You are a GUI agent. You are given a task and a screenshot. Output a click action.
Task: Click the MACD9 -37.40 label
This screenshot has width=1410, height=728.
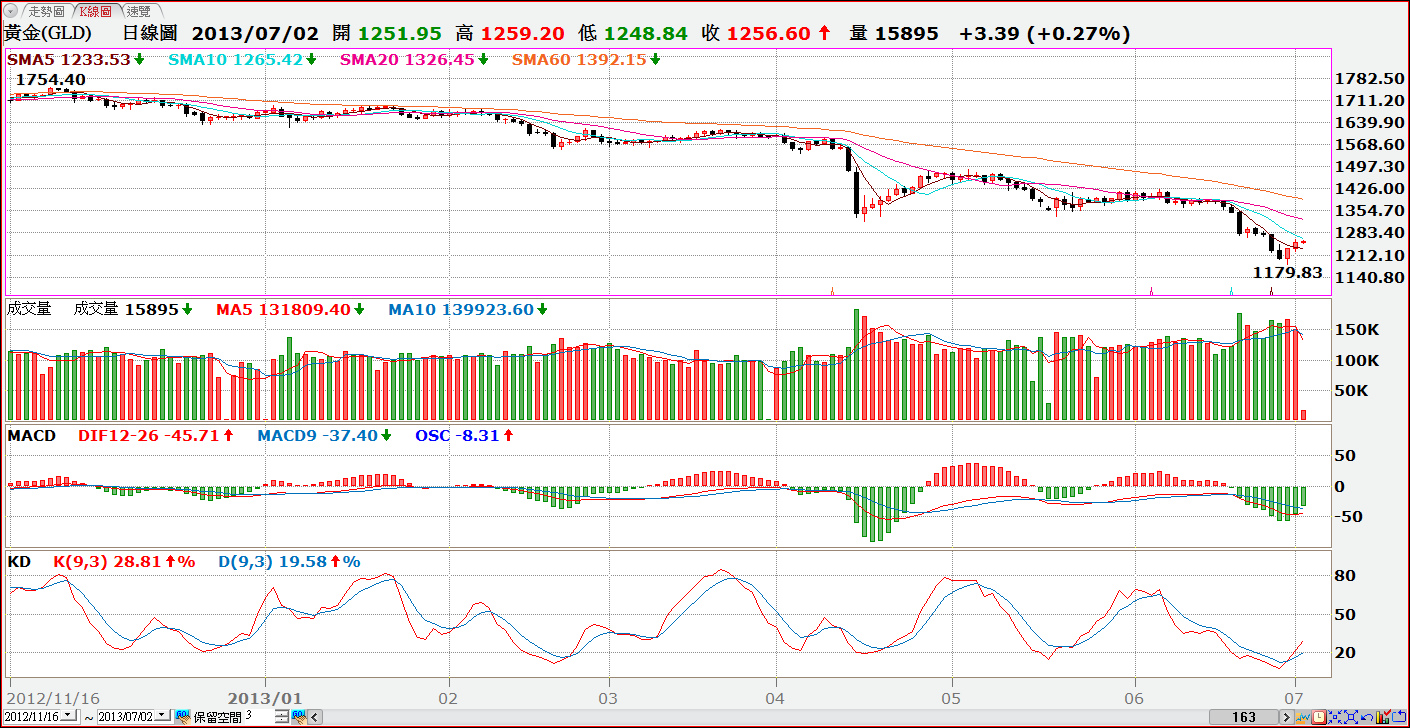(318, 435)
